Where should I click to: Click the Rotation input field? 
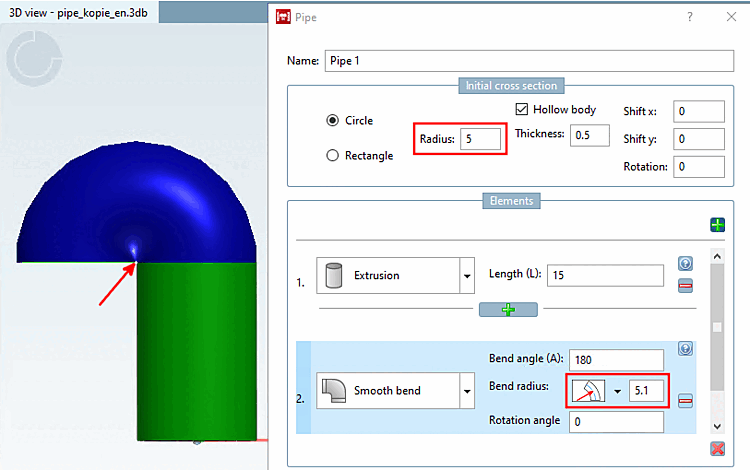coord(699,167)
